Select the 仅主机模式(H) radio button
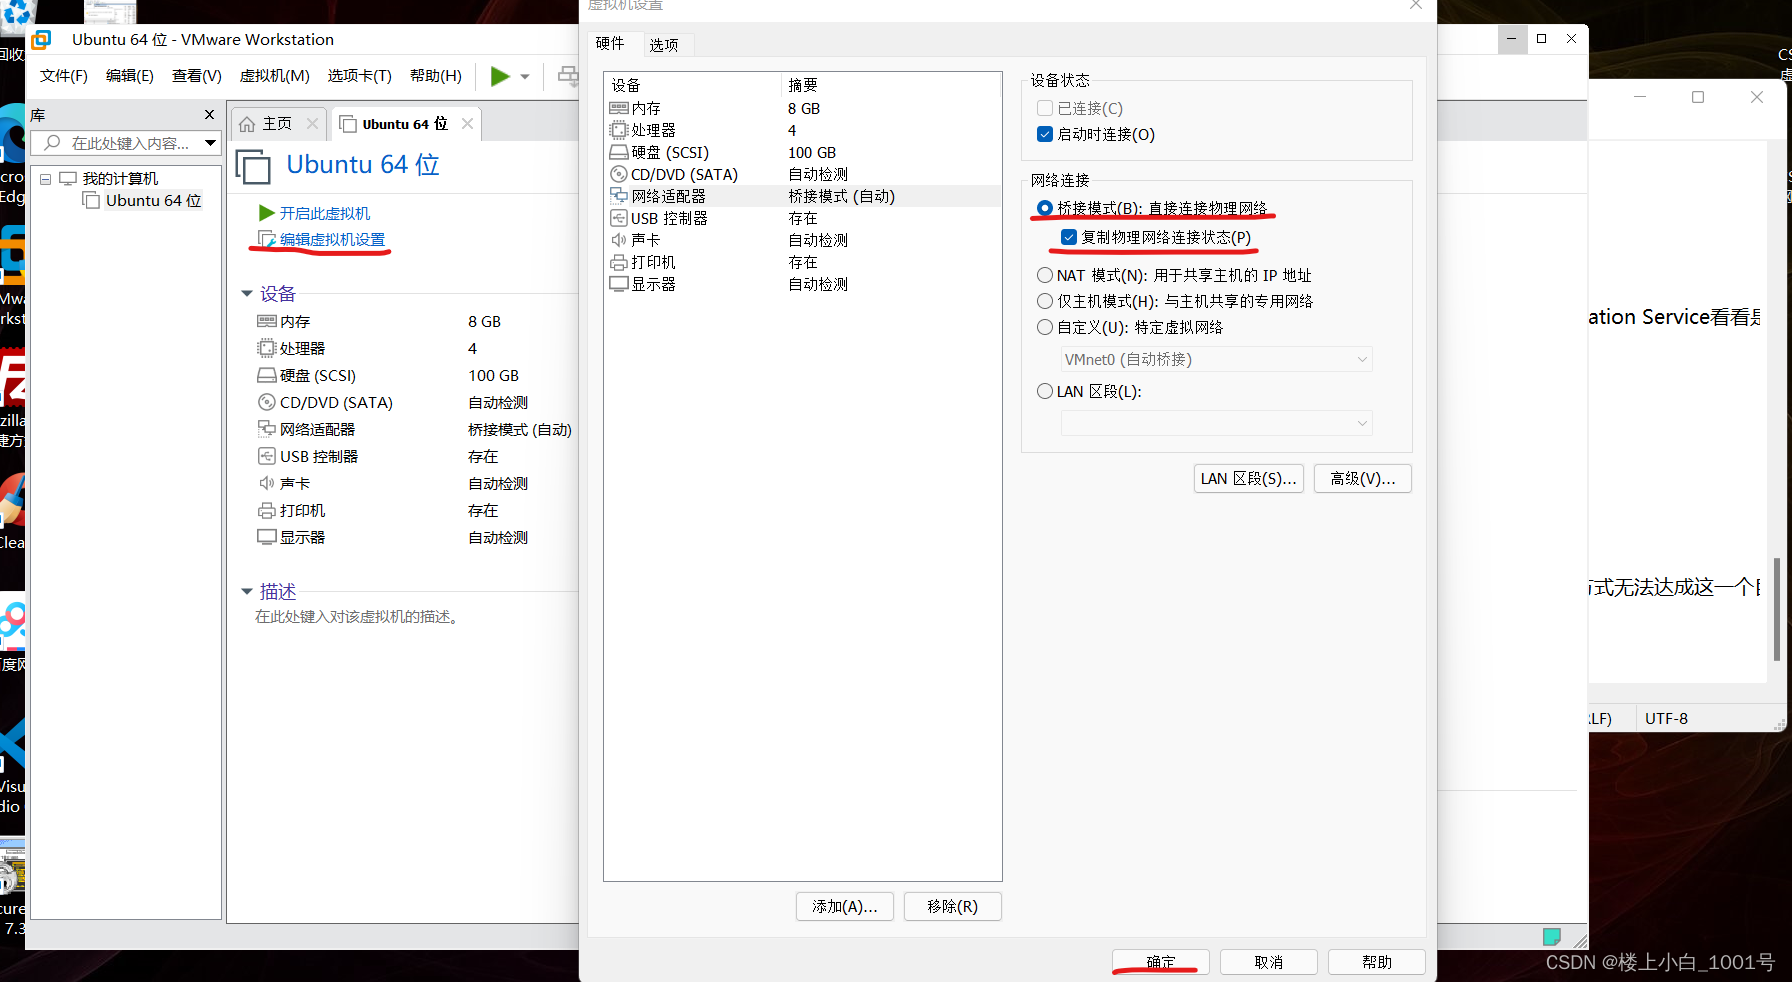Image resolution: width=1792 pixels, height=982 pixels. tap(1045, 301)
